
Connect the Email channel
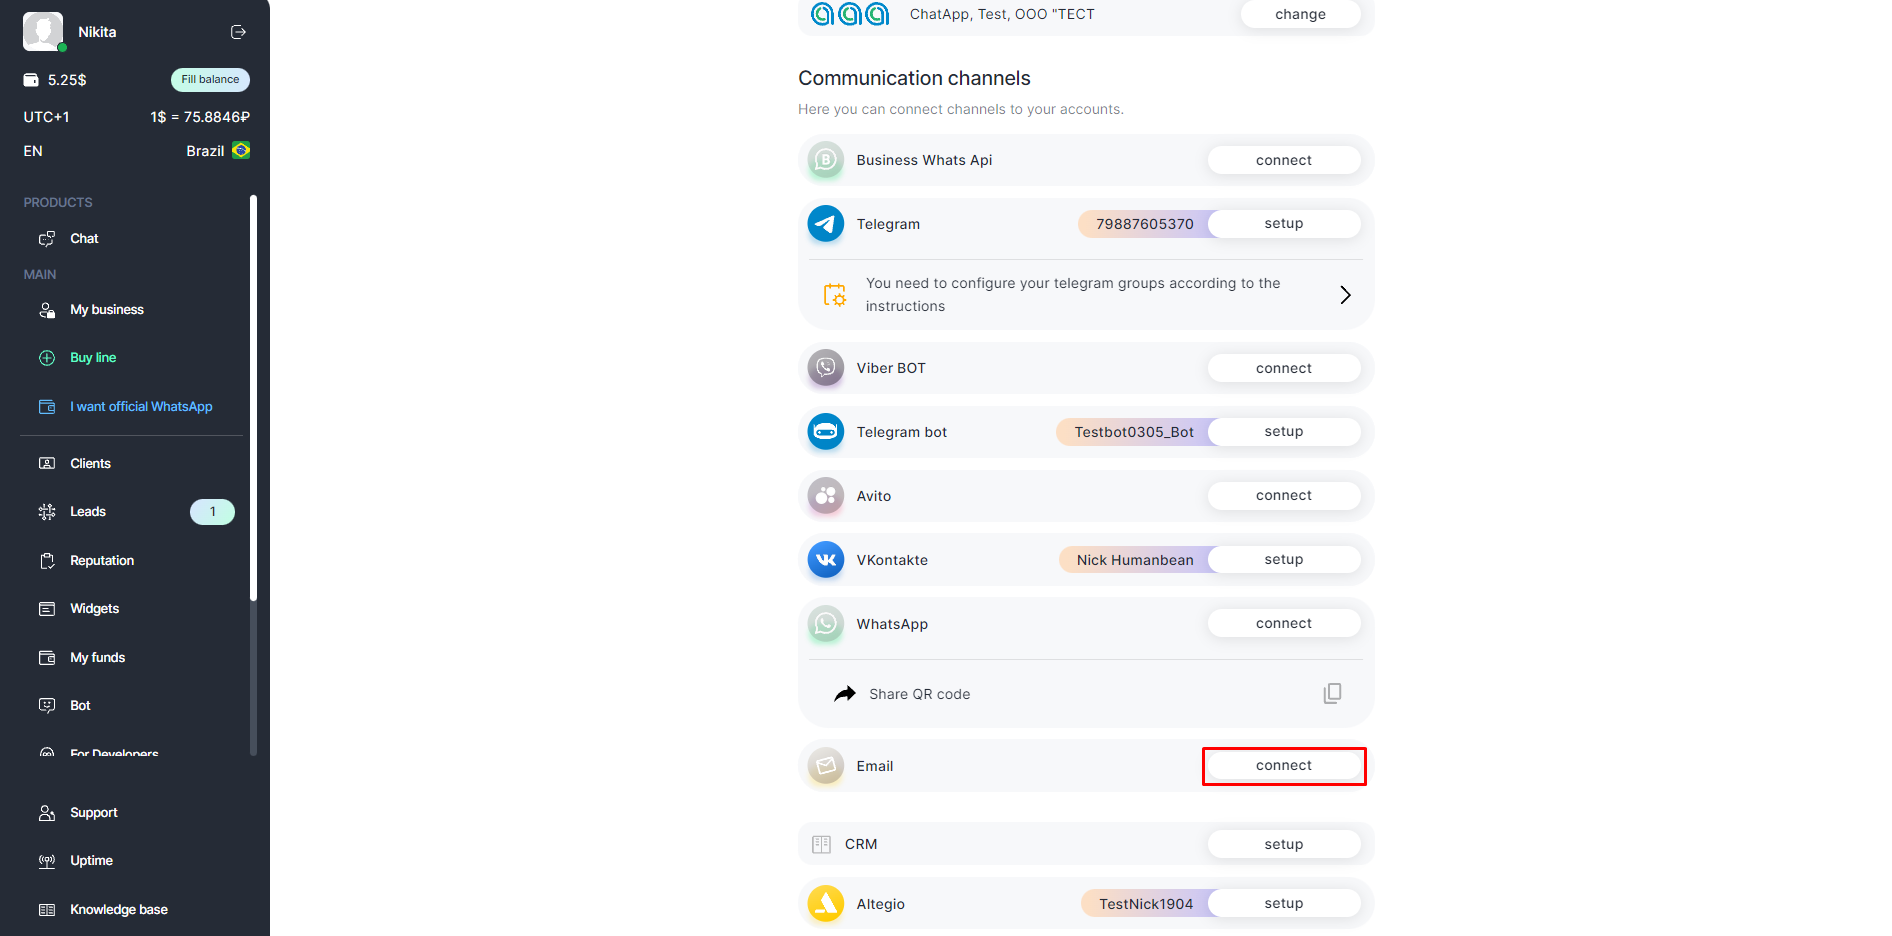1284,766
